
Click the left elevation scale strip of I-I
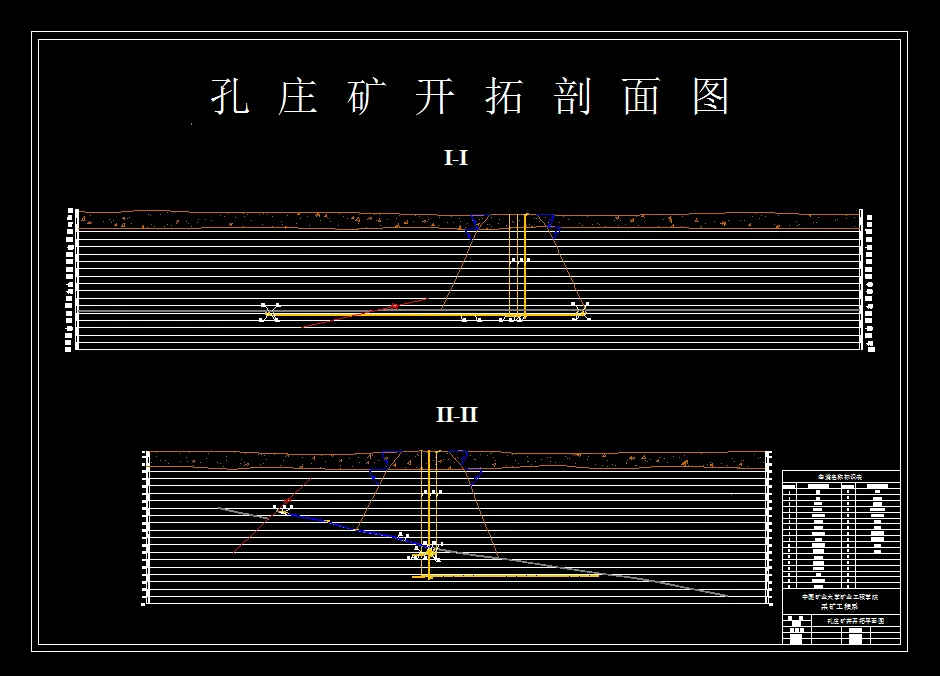pos(69,275)
